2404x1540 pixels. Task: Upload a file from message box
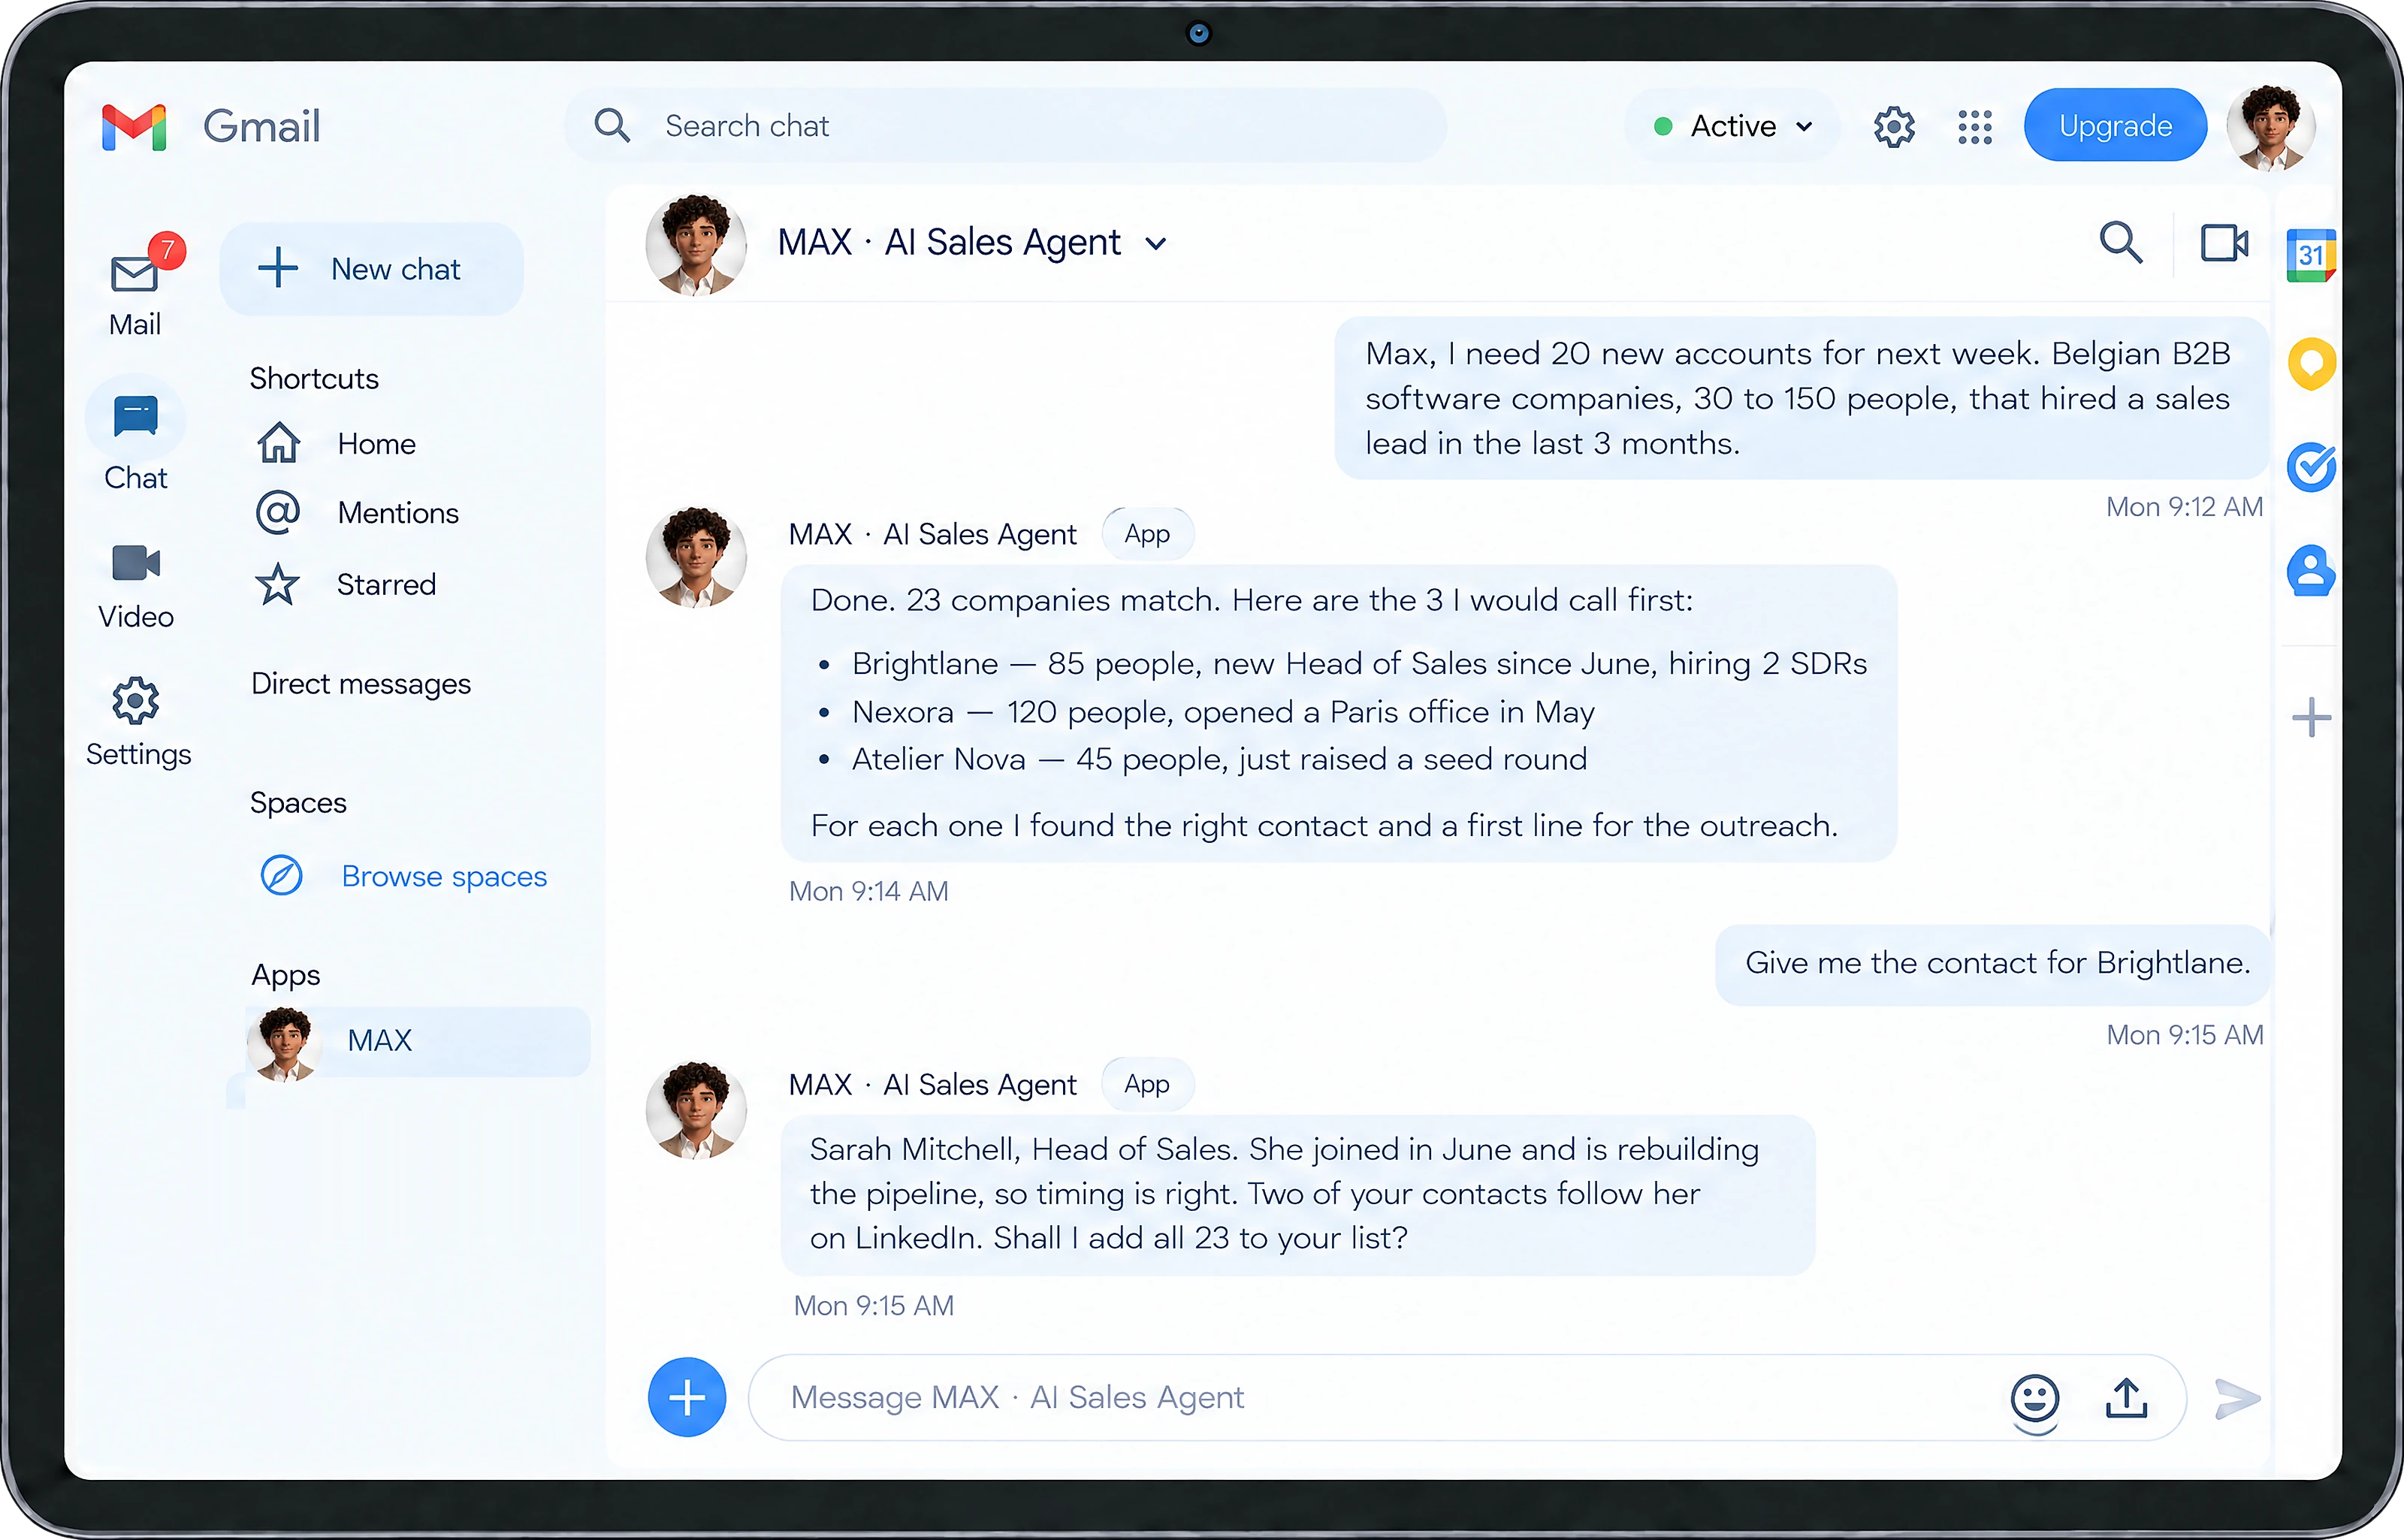[x=2127, y=1398]
